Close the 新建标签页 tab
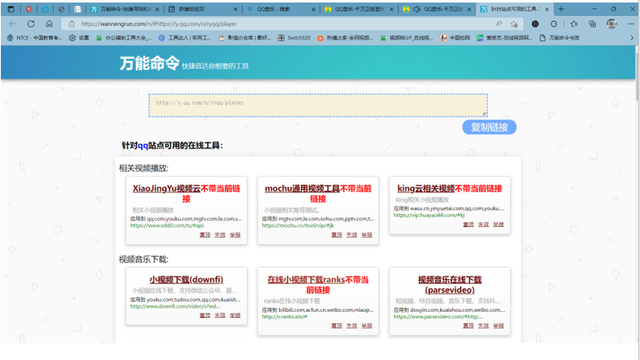The image size is (640, 360). [235, 9]
